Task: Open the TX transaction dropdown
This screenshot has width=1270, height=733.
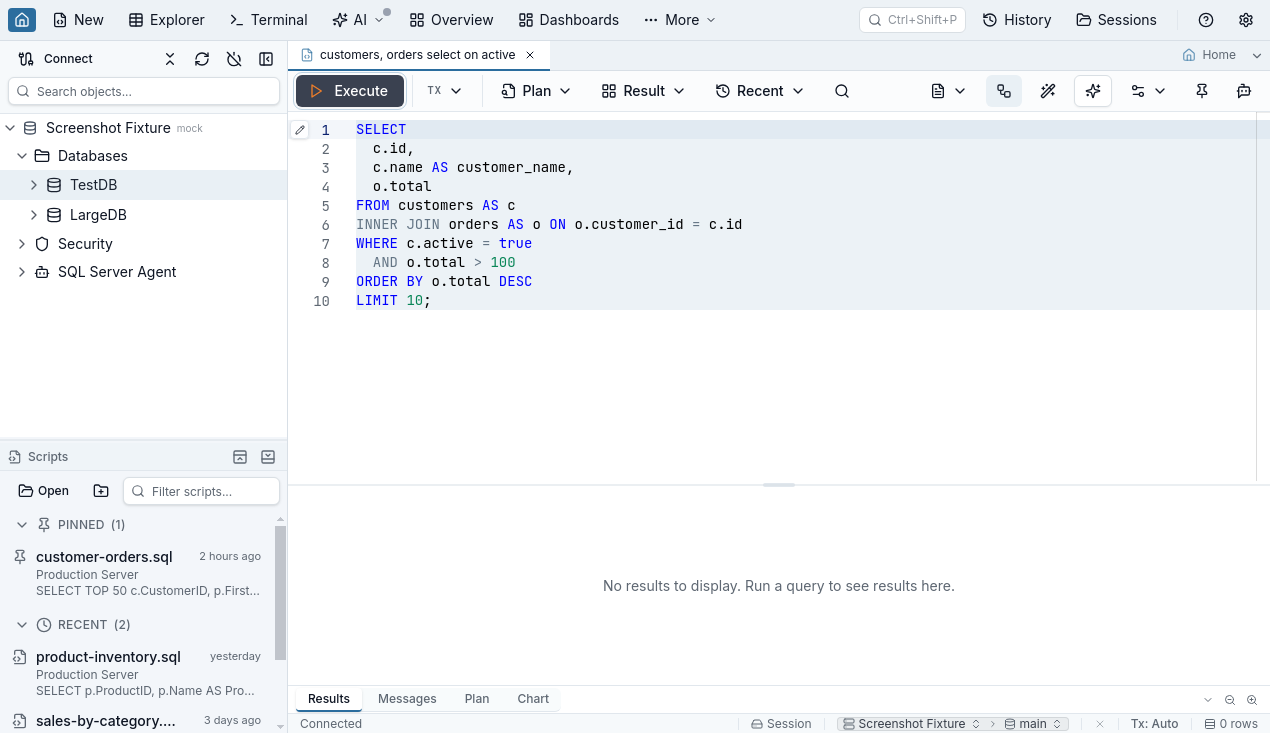Action: (x=444, y=91)
